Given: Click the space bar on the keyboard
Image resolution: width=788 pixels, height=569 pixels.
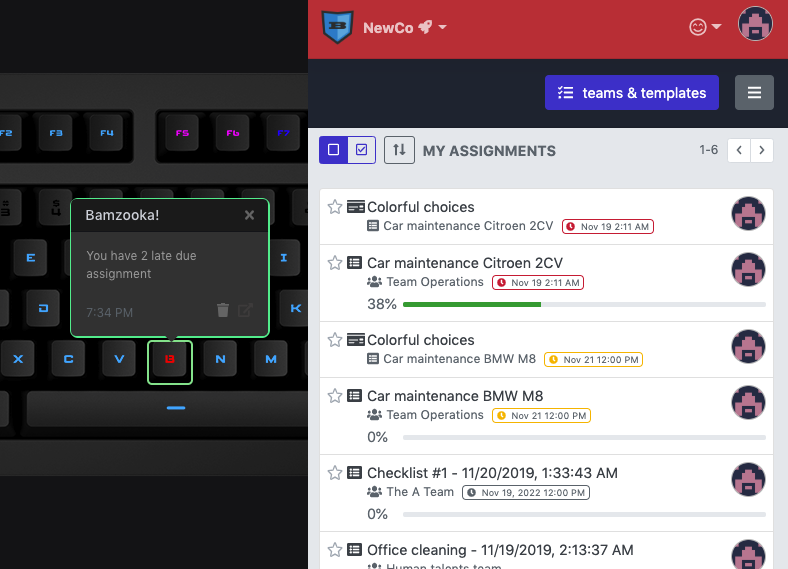Looking at the screenshot, I should point(167,408).
